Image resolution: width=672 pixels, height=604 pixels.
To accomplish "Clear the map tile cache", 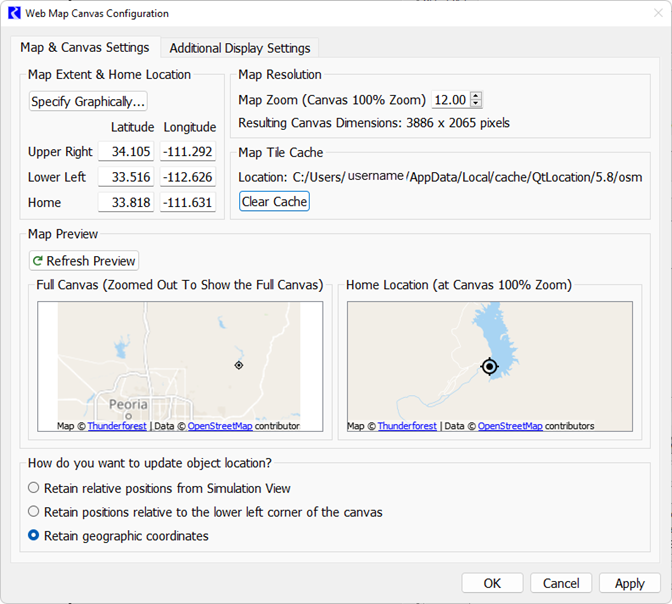I will pyautogui.click(x=274, y=202).
